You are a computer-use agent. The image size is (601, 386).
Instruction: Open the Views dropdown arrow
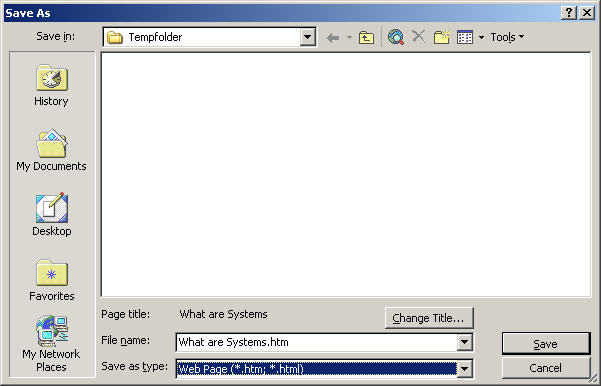(x=481, y=37)
